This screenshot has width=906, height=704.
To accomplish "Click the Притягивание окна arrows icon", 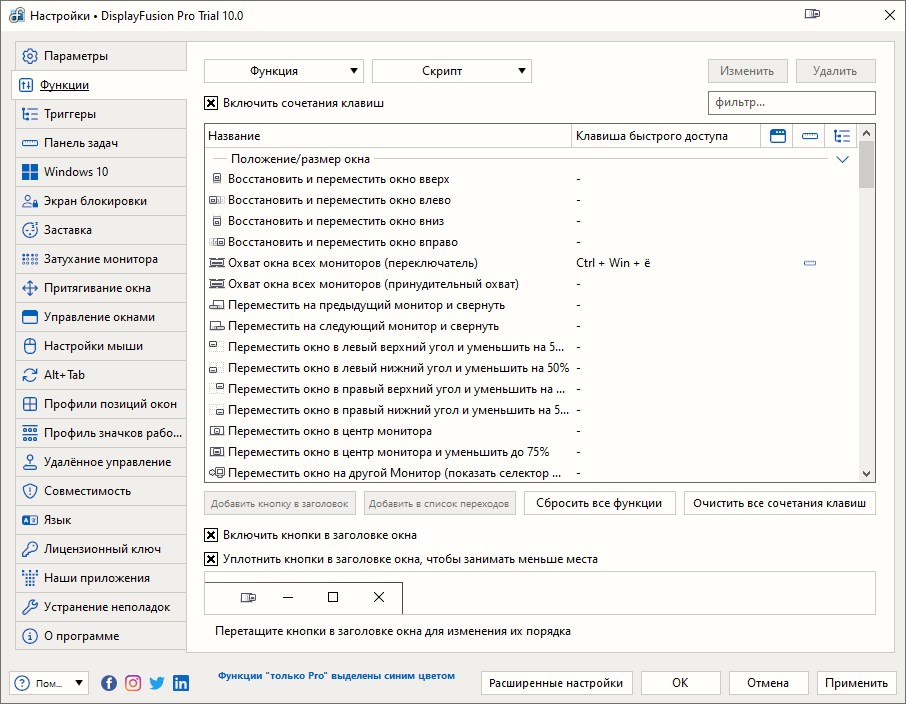I will tap(29, 288).
